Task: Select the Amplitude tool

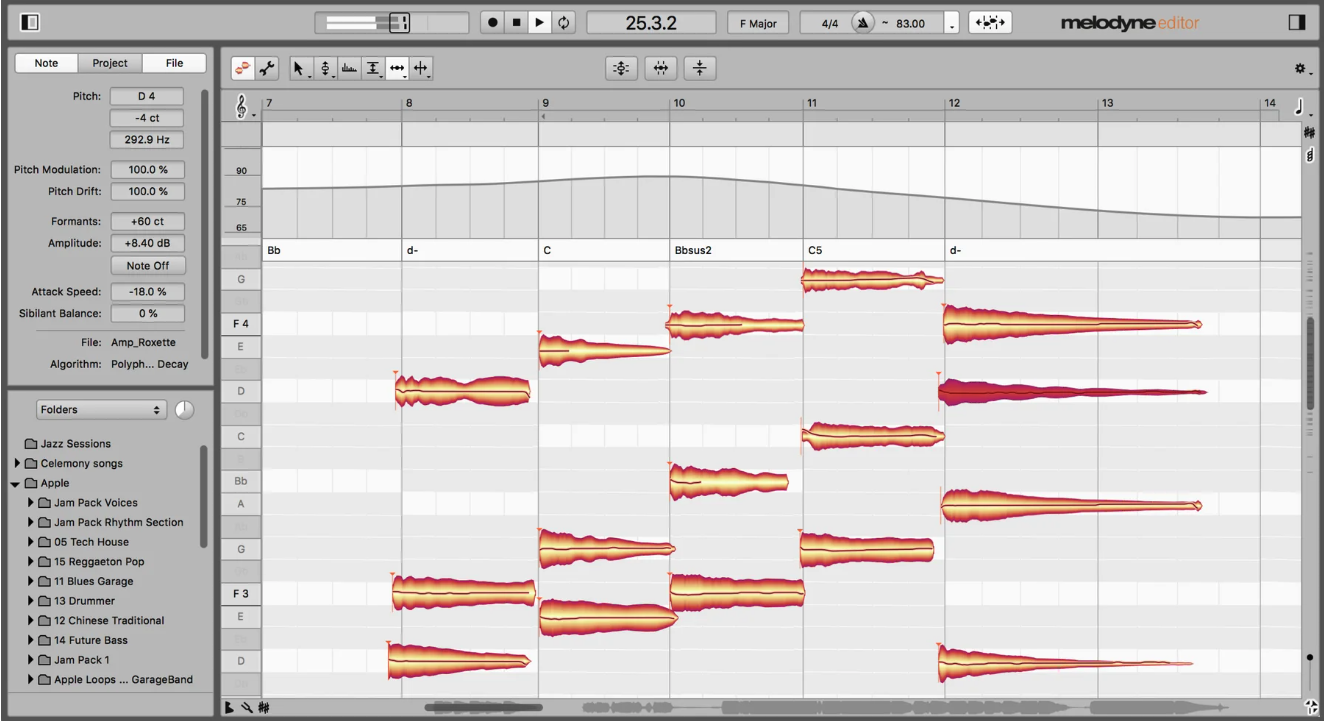Action: click(373, 68)
